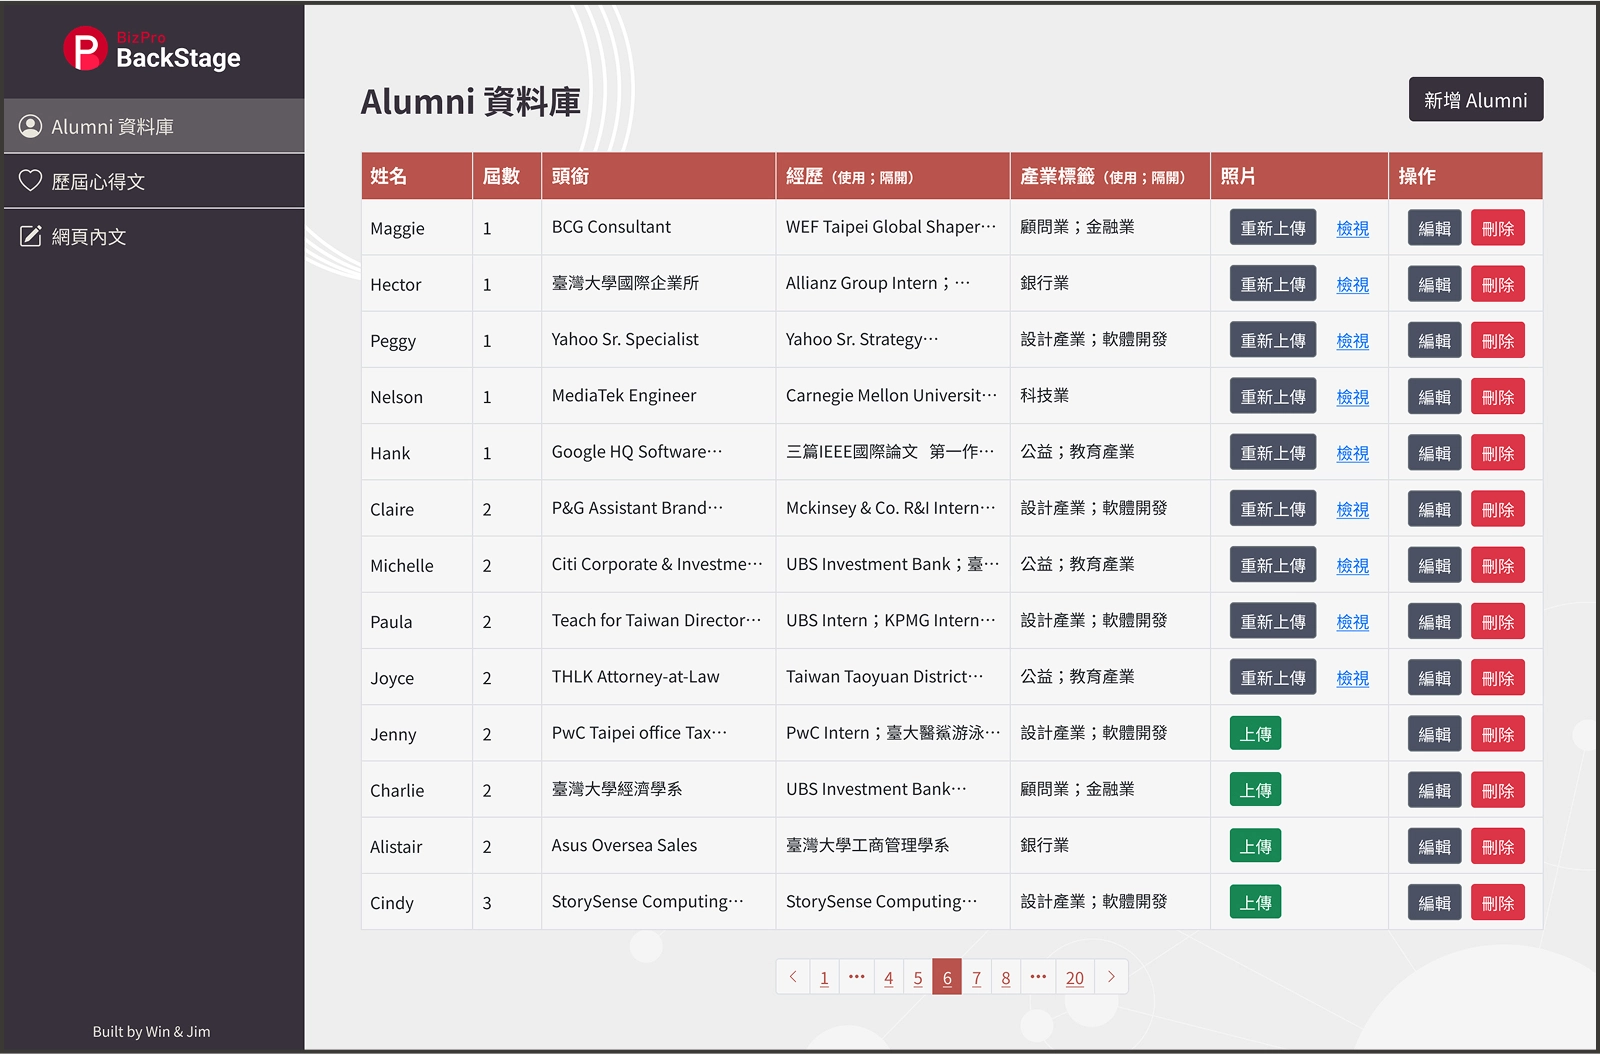Re-upload photo for Michelle
Viewport: 1600px width, 1054px height.
pyautogui.click(x=1273, y=565)
